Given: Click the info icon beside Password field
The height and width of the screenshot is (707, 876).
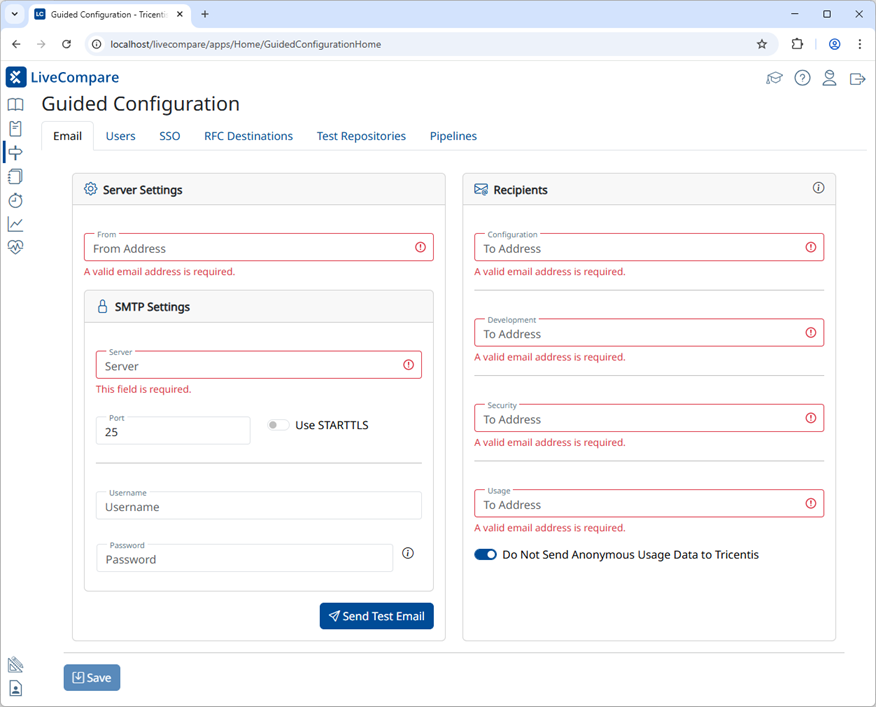Looking at the screenshot, I should point(407,552).
